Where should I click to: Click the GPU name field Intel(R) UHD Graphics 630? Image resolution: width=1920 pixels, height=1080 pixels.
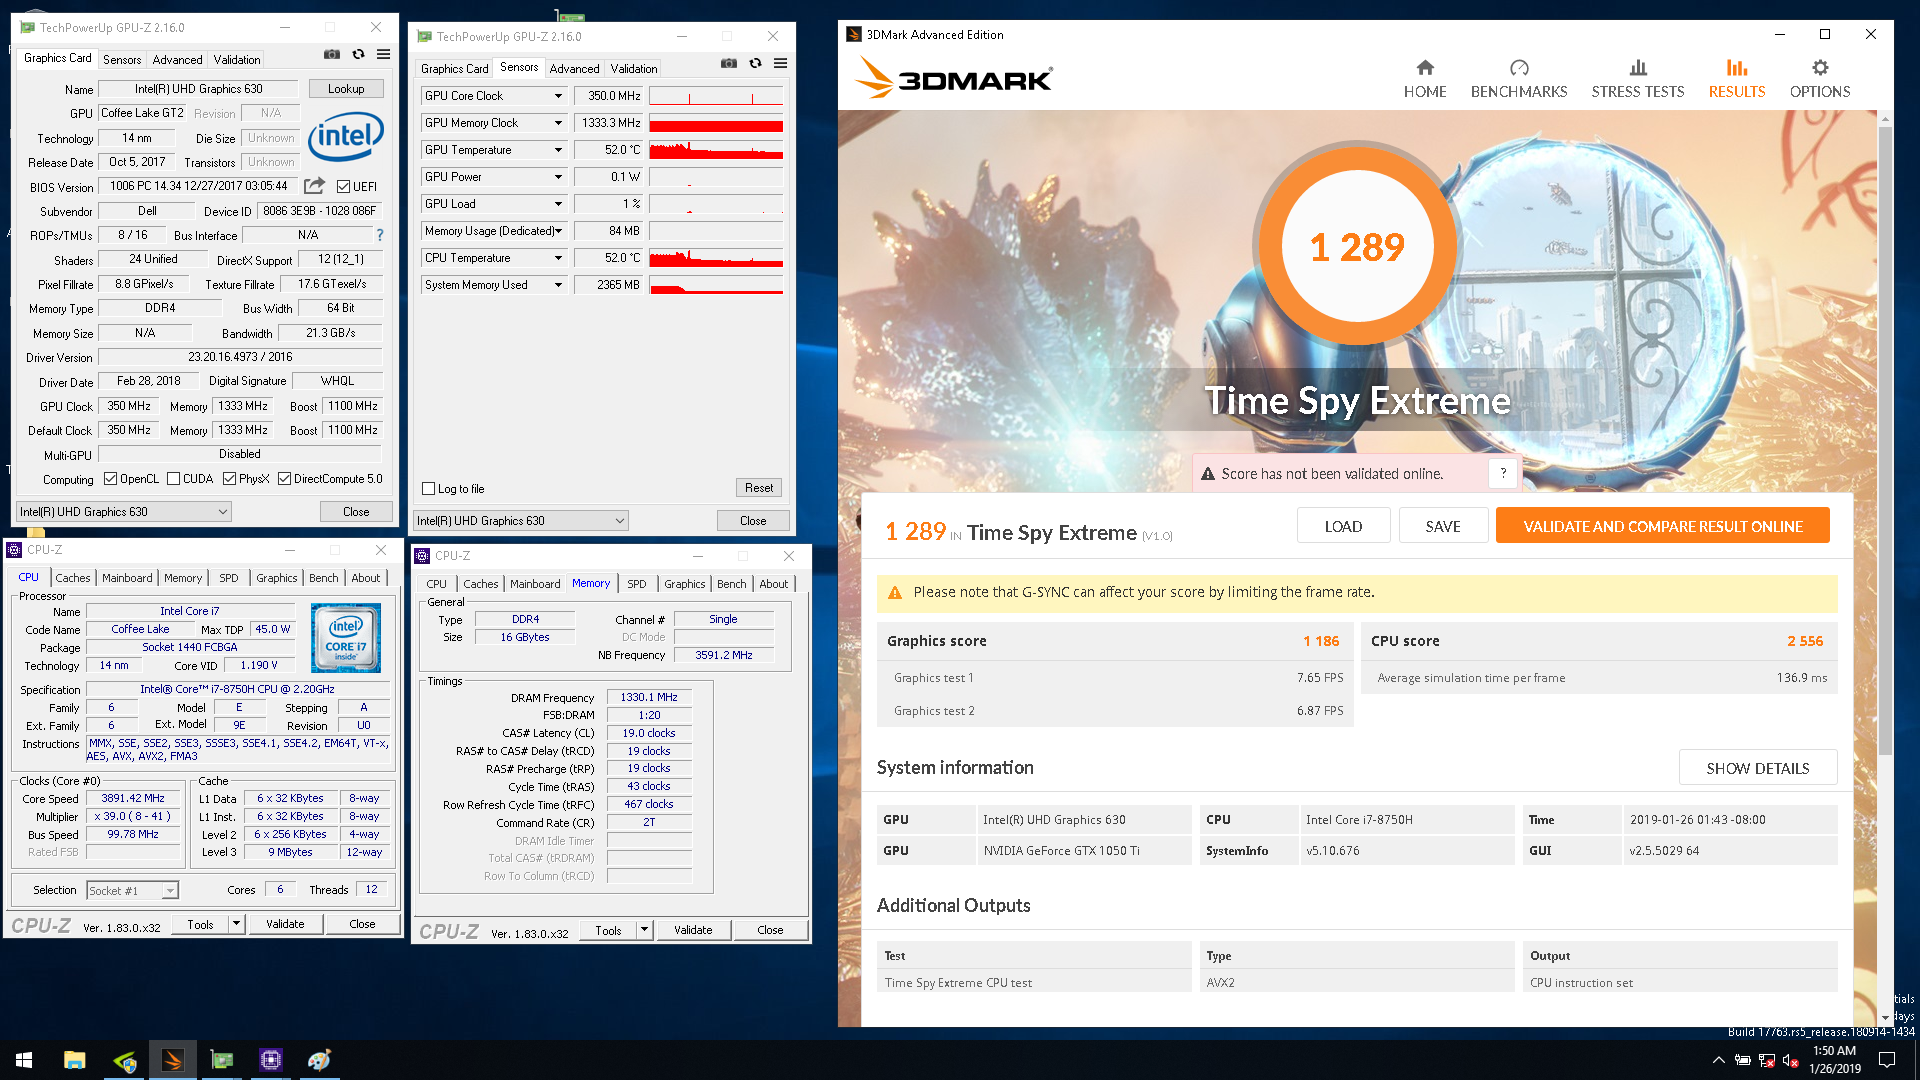pyautogui.click(x=198, y=89)
